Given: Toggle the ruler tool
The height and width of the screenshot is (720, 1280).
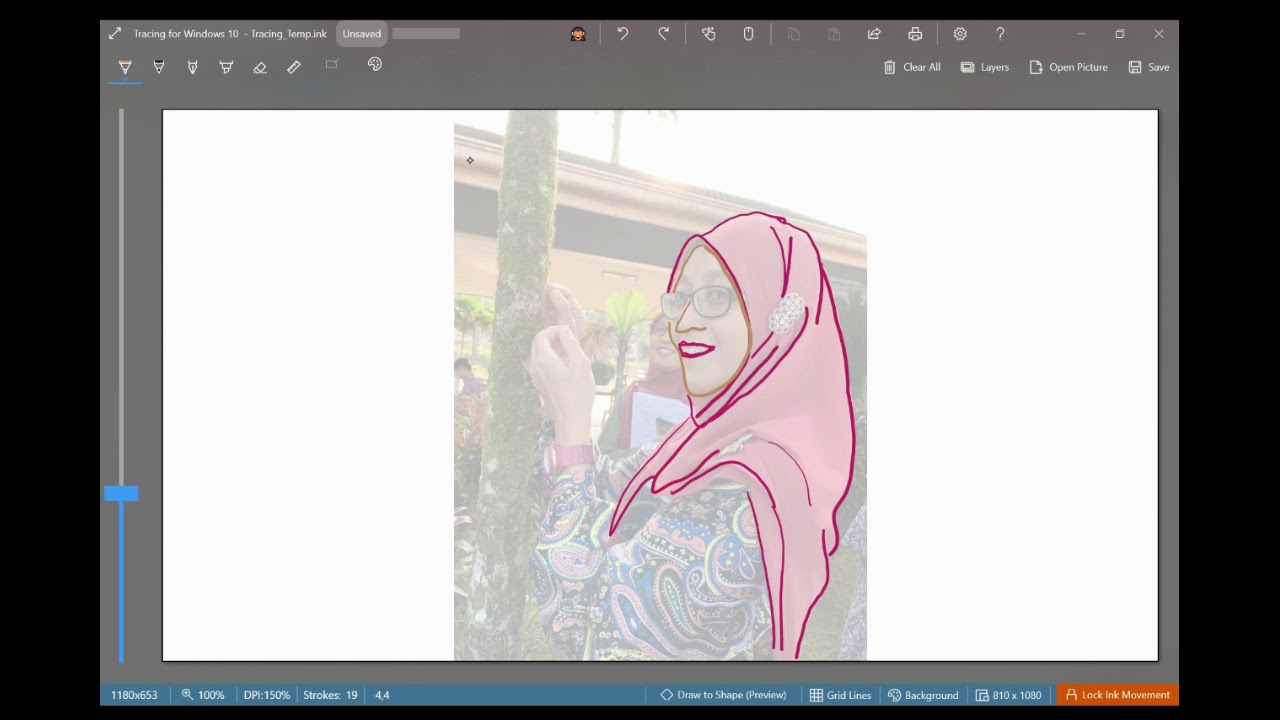Looking at the screenshot, I should [x=294, y=67].
